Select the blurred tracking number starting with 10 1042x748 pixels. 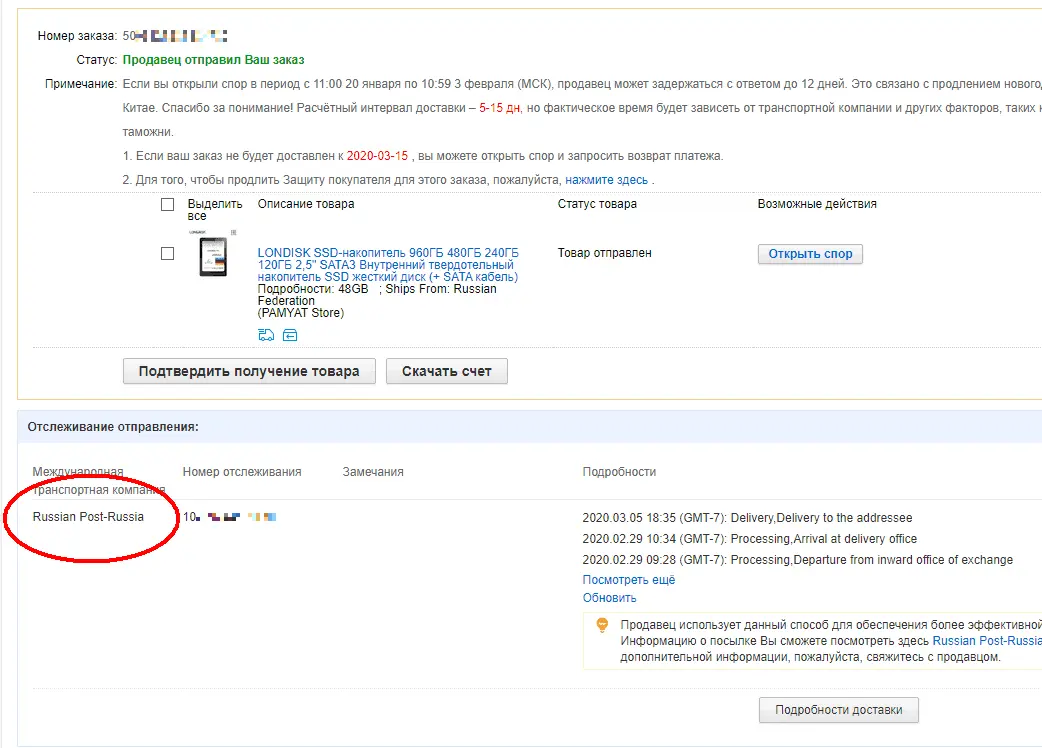coord(230,517)
